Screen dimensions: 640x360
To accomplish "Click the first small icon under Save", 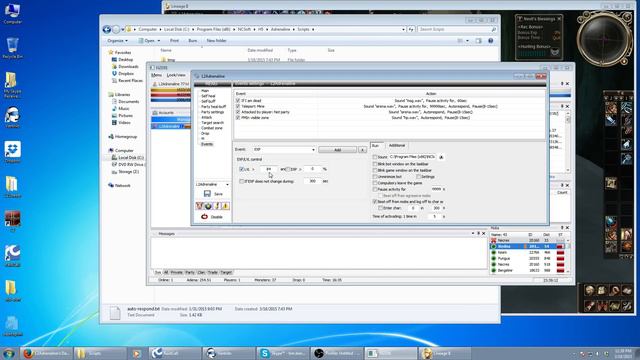I will pyautogui.click(x=200, y=206).
